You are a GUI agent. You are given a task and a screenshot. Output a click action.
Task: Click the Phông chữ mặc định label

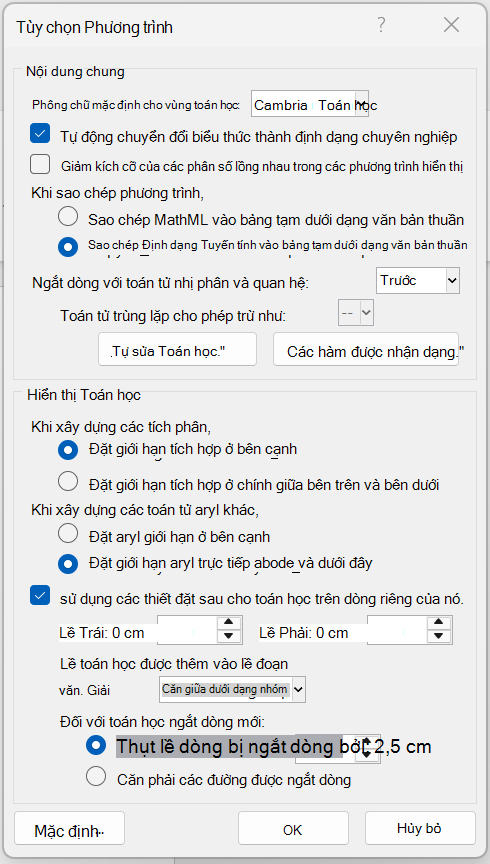tap(136, 105)
